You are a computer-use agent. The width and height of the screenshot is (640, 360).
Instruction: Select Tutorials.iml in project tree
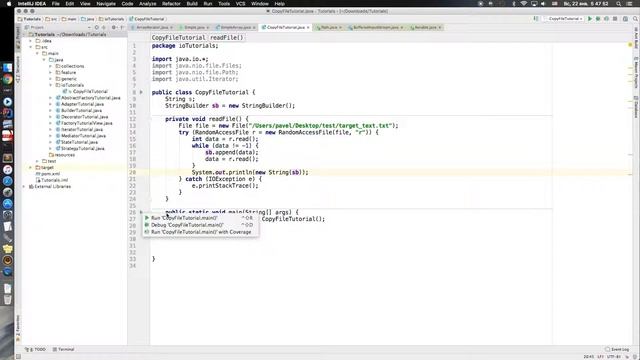52,180
